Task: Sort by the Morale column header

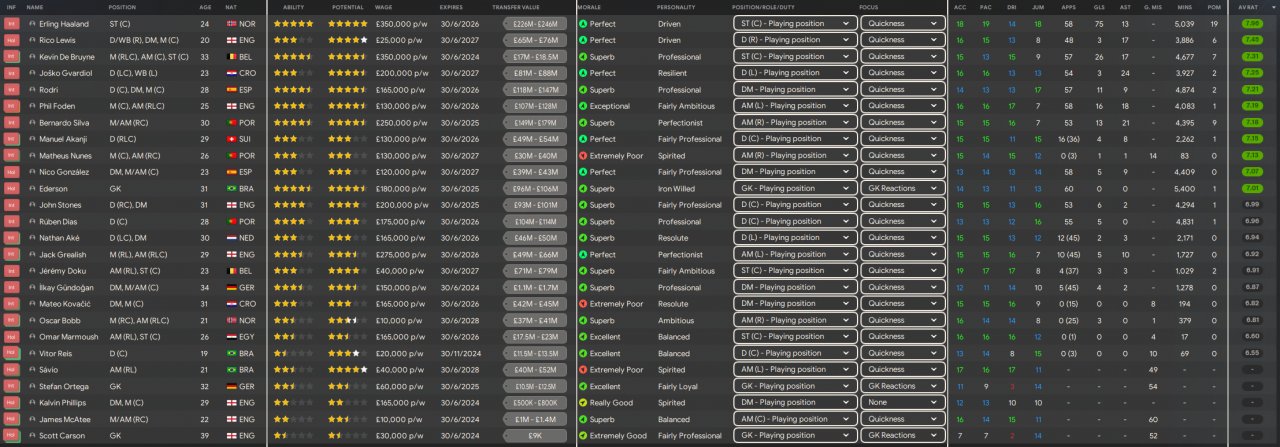Action: pyautogui.click(x=589, y=6)
